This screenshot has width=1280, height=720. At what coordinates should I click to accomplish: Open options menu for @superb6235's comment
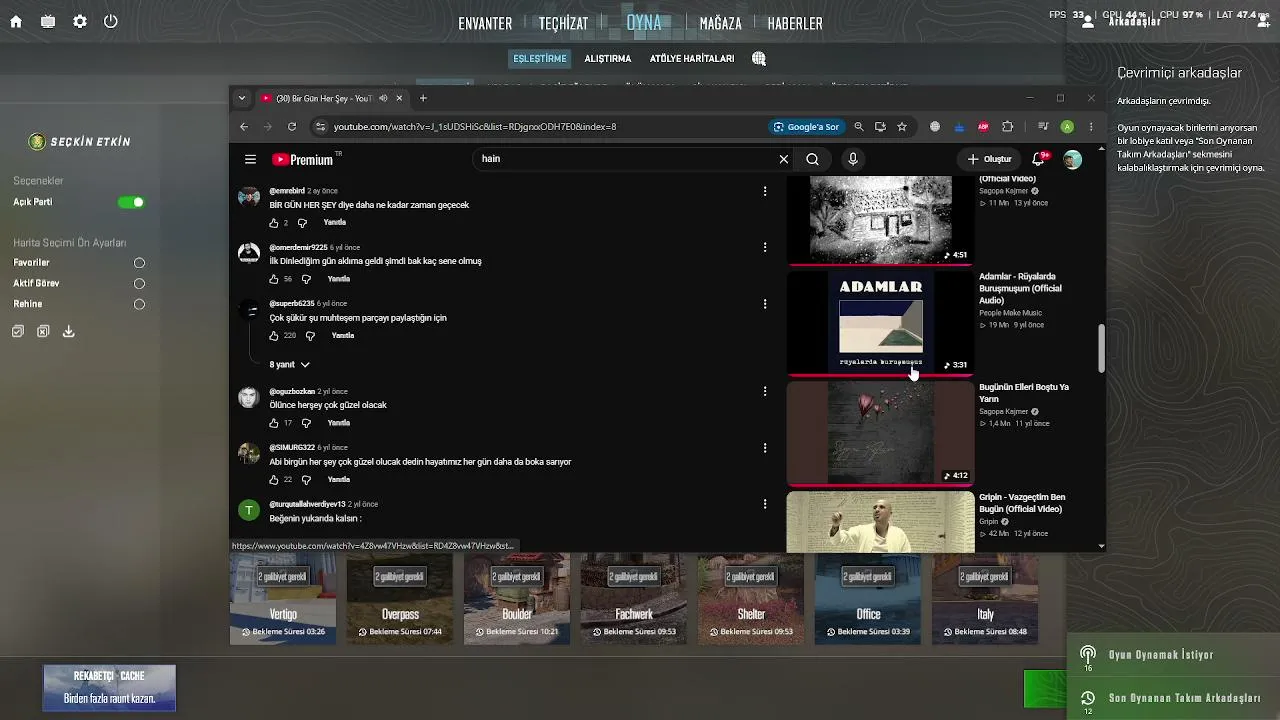[x=765, y=304]
